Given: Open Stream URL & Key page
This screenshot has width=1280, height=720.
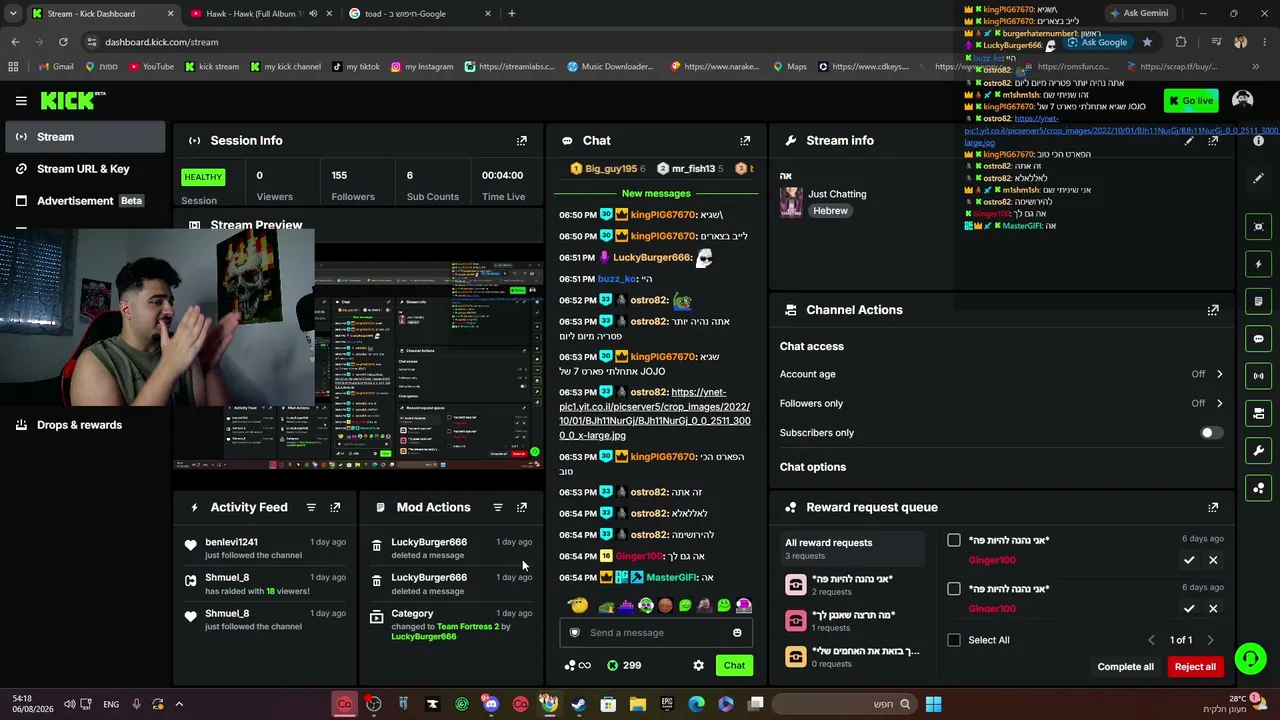Looking at the screenshot, I should coord(83,169).
